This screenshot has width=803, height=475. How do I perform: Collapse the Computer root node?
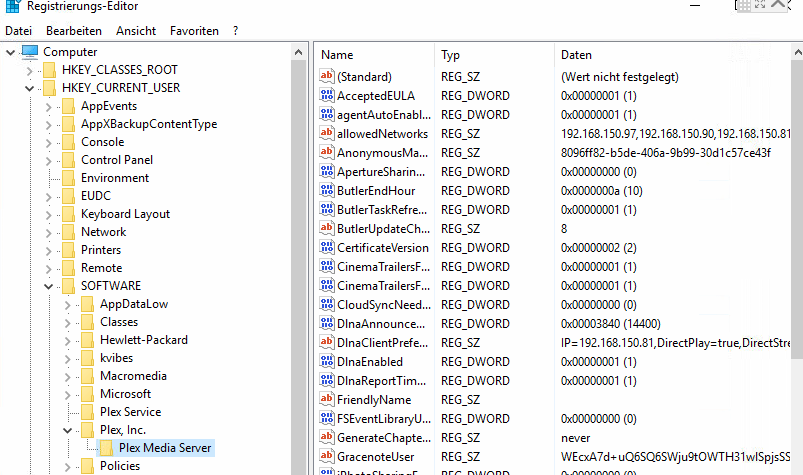(x=10, y=52)
